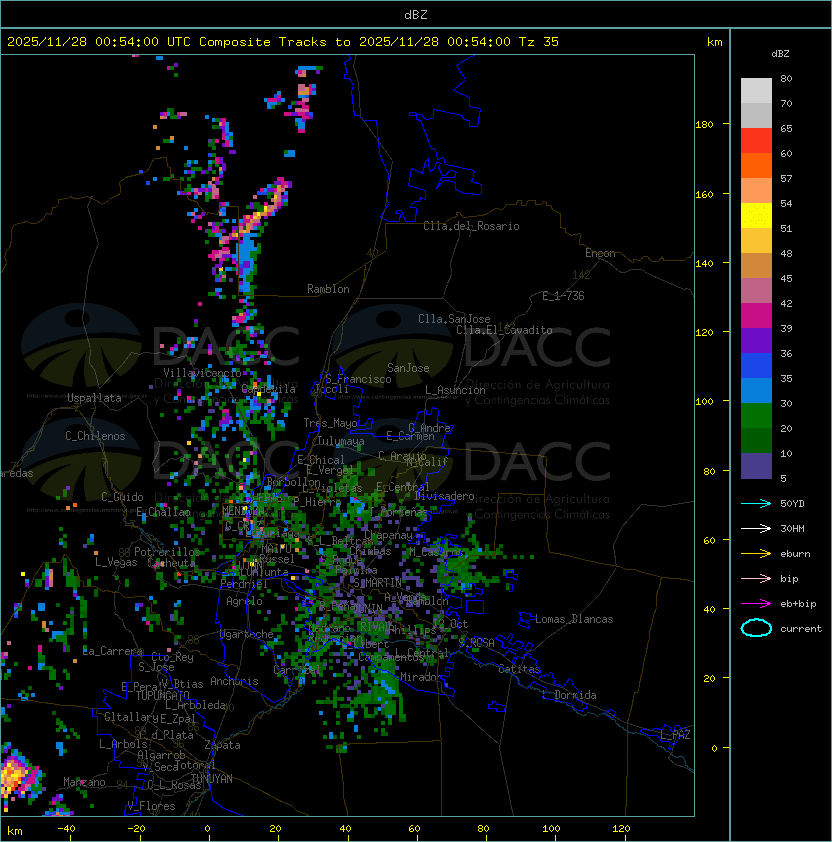Pick the slate purple 5-10 dBZ swatch
832x842 pixels.
756,466
